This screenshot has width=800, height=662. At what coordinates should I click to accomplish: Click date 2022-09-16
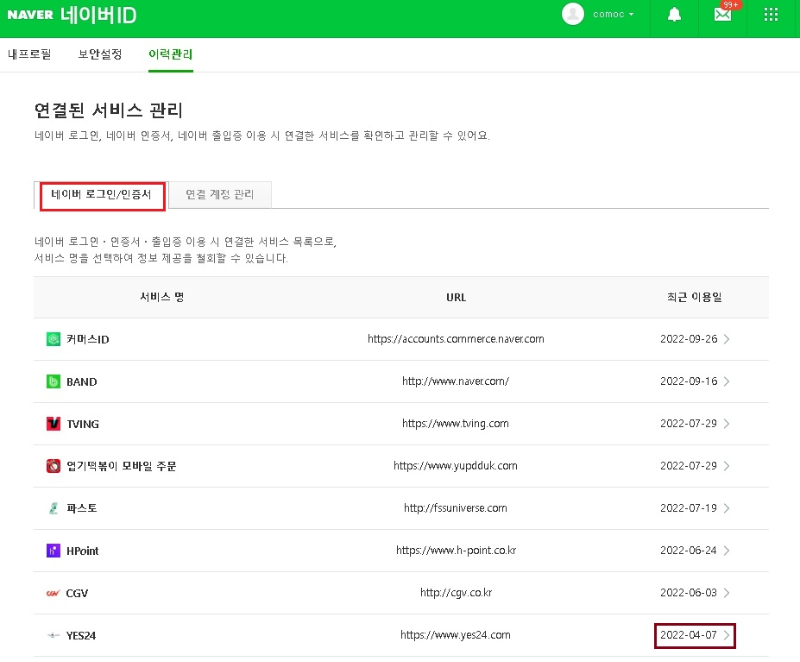pos(689,381)
